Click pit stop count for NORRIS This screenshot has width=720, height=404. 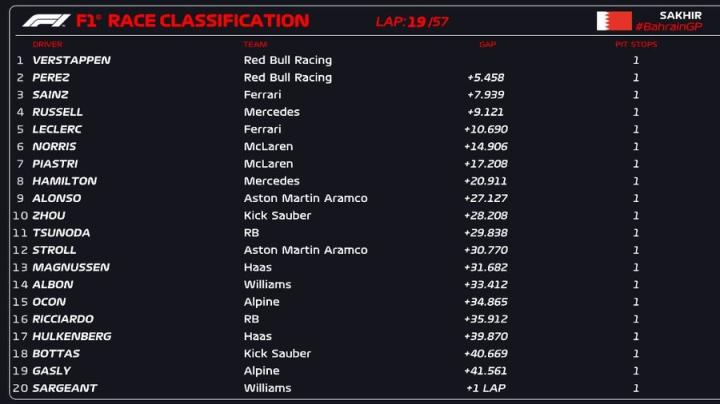coord(635,146)
